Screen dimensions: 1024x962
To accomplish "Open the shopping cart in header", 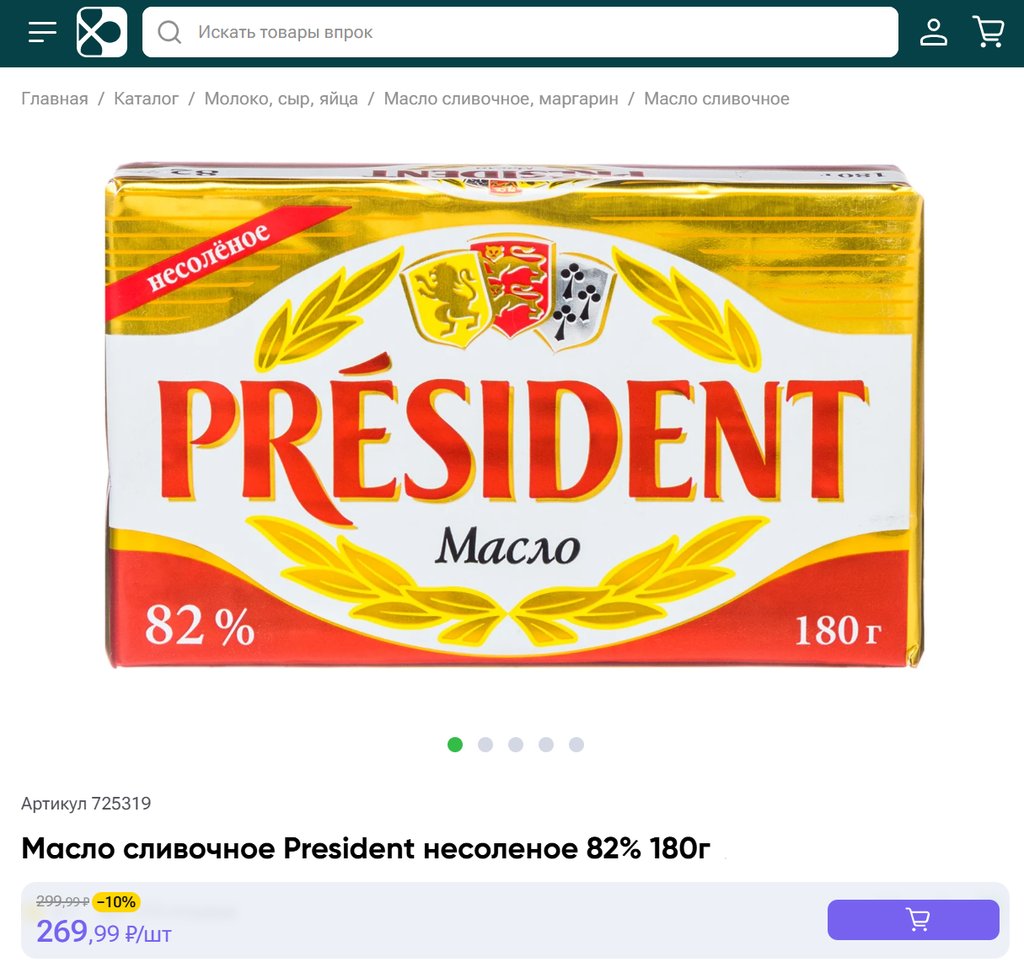I will (988, 32).
